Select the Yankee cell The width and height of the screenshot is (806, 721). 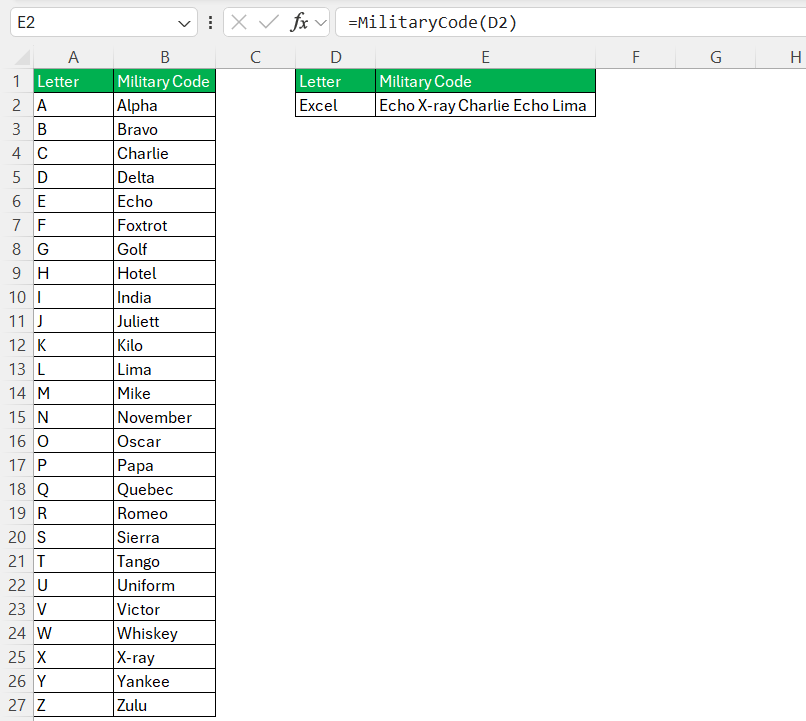click(x=164, y=681)
